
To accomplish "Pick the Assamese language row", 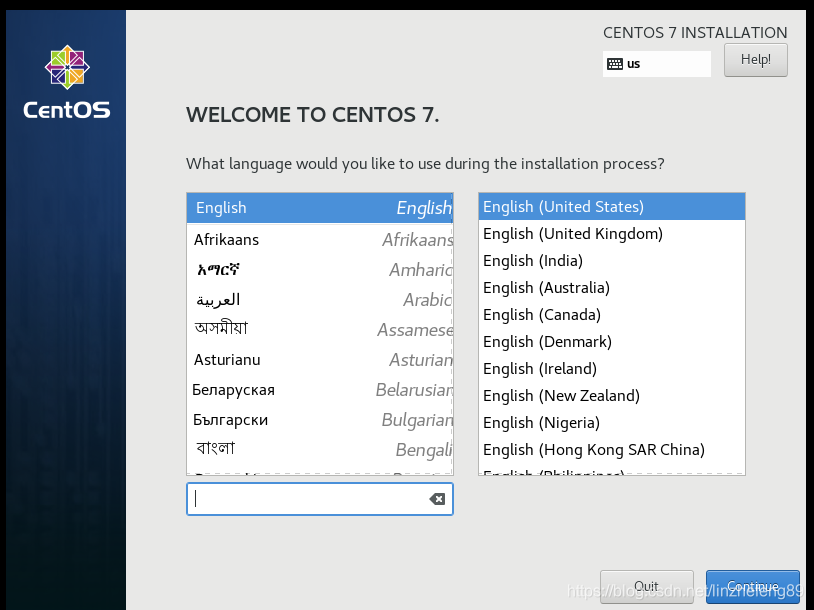I will [320, 330].
